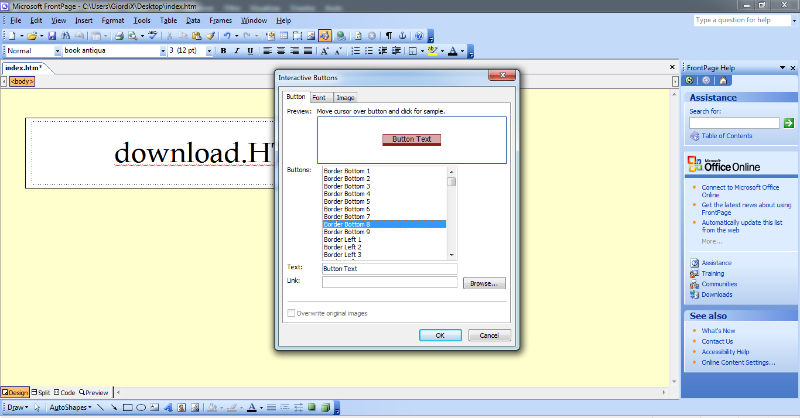Open the font name dropdown
This screenshot has width=800, height=418.
coord(160,50)
